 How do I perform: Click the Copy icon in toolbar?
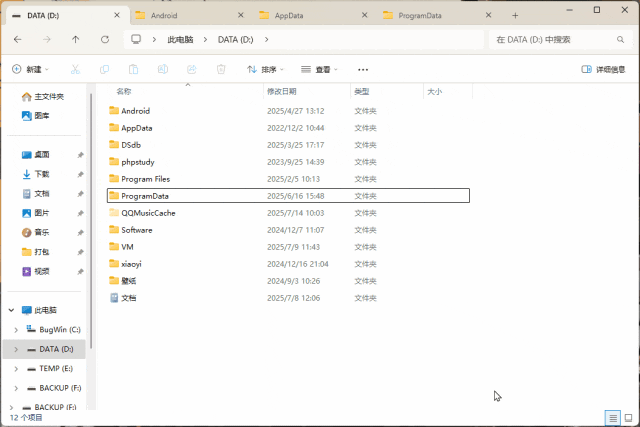click(x=104, y=69)
